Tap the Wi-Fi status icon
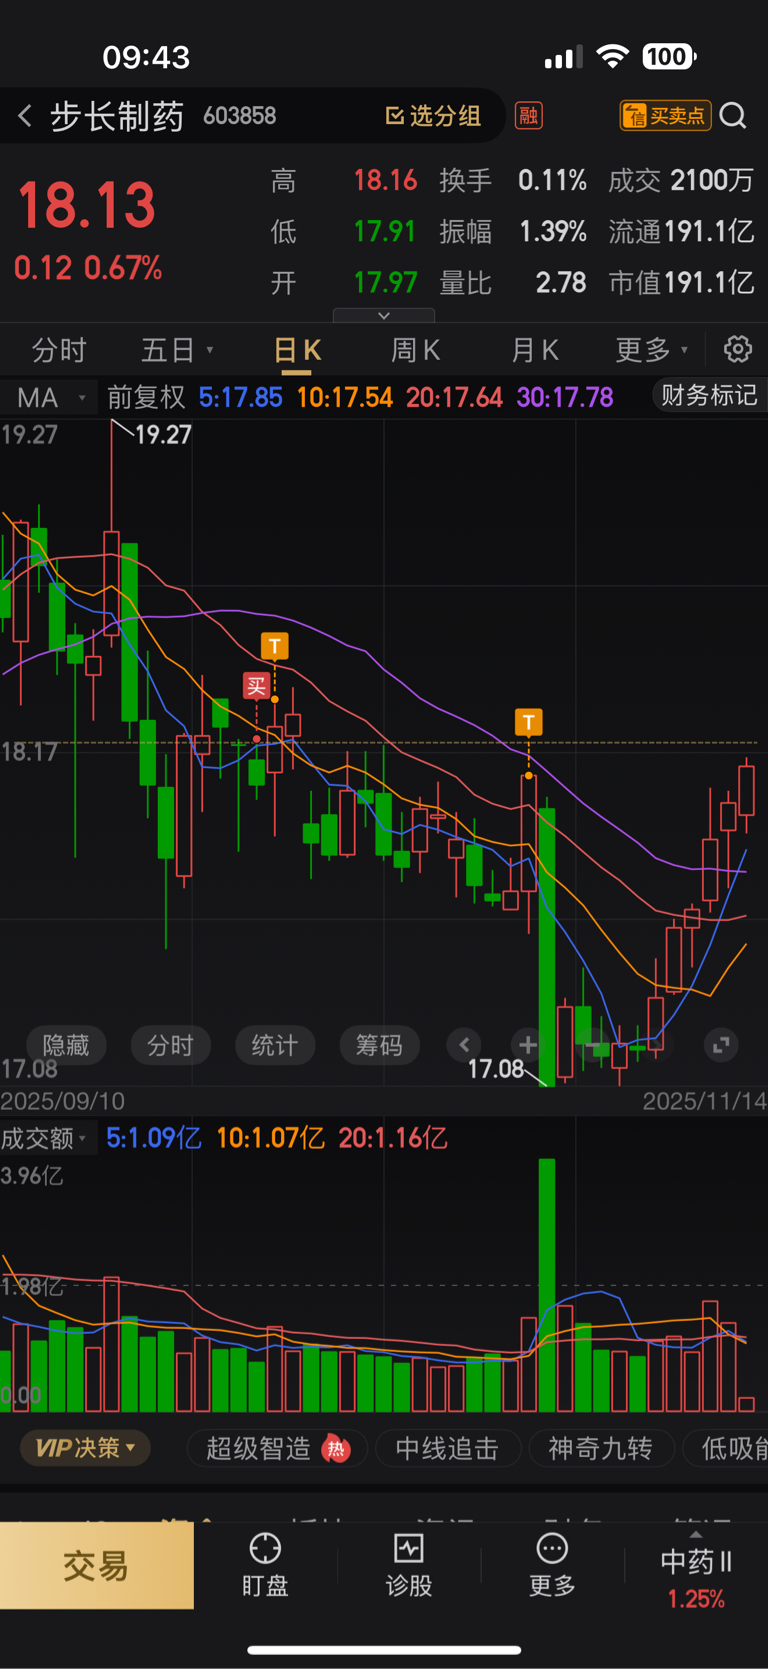768x1669 pixels. tap(612, 56)
